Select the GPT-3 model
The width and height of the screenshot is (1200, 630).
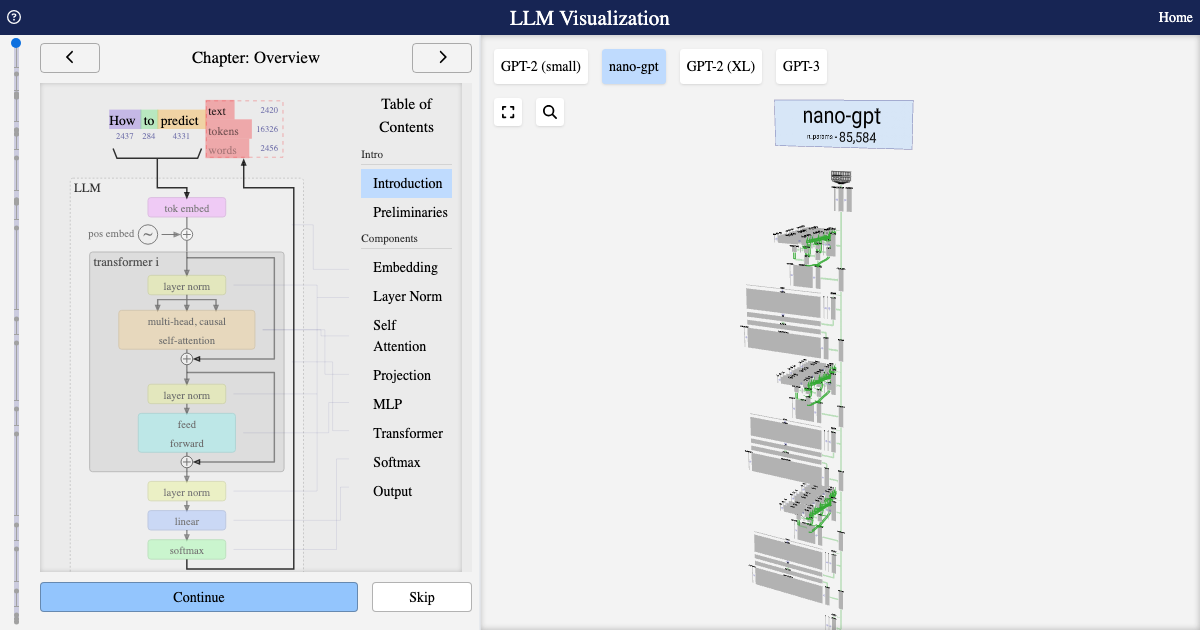pyautogui.click(x=801, y=67)
